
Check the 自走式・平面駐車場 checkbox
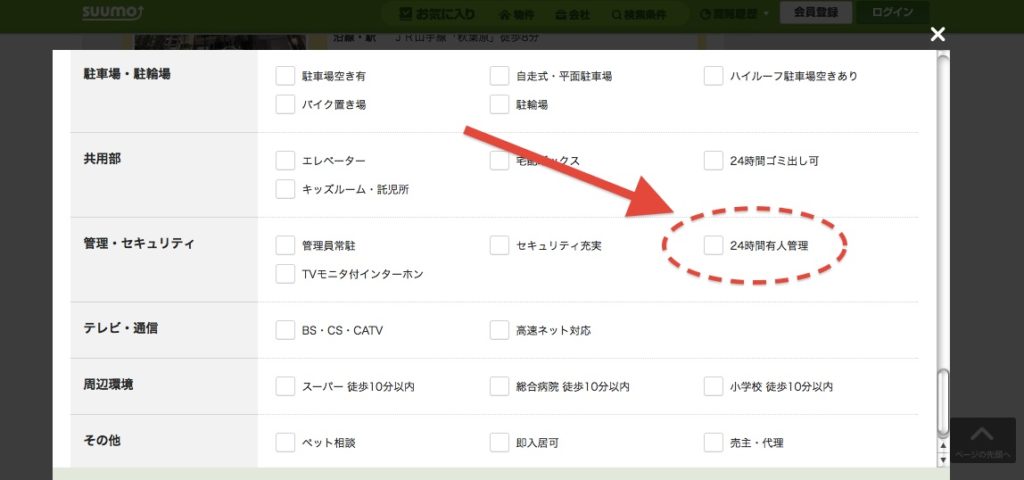coord(499,76)
